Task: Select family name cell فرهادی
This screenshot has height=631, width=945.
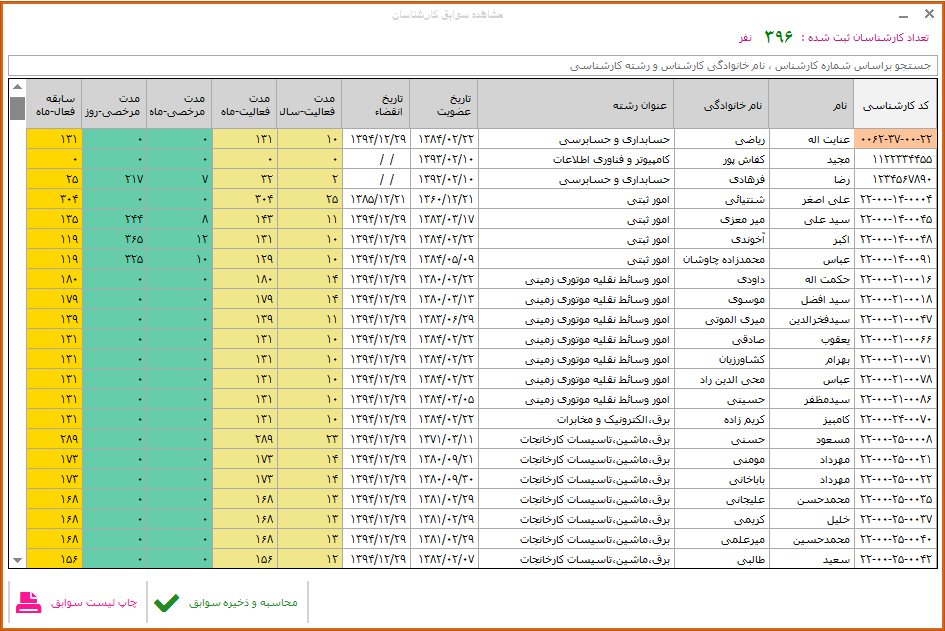Action: 721,179
